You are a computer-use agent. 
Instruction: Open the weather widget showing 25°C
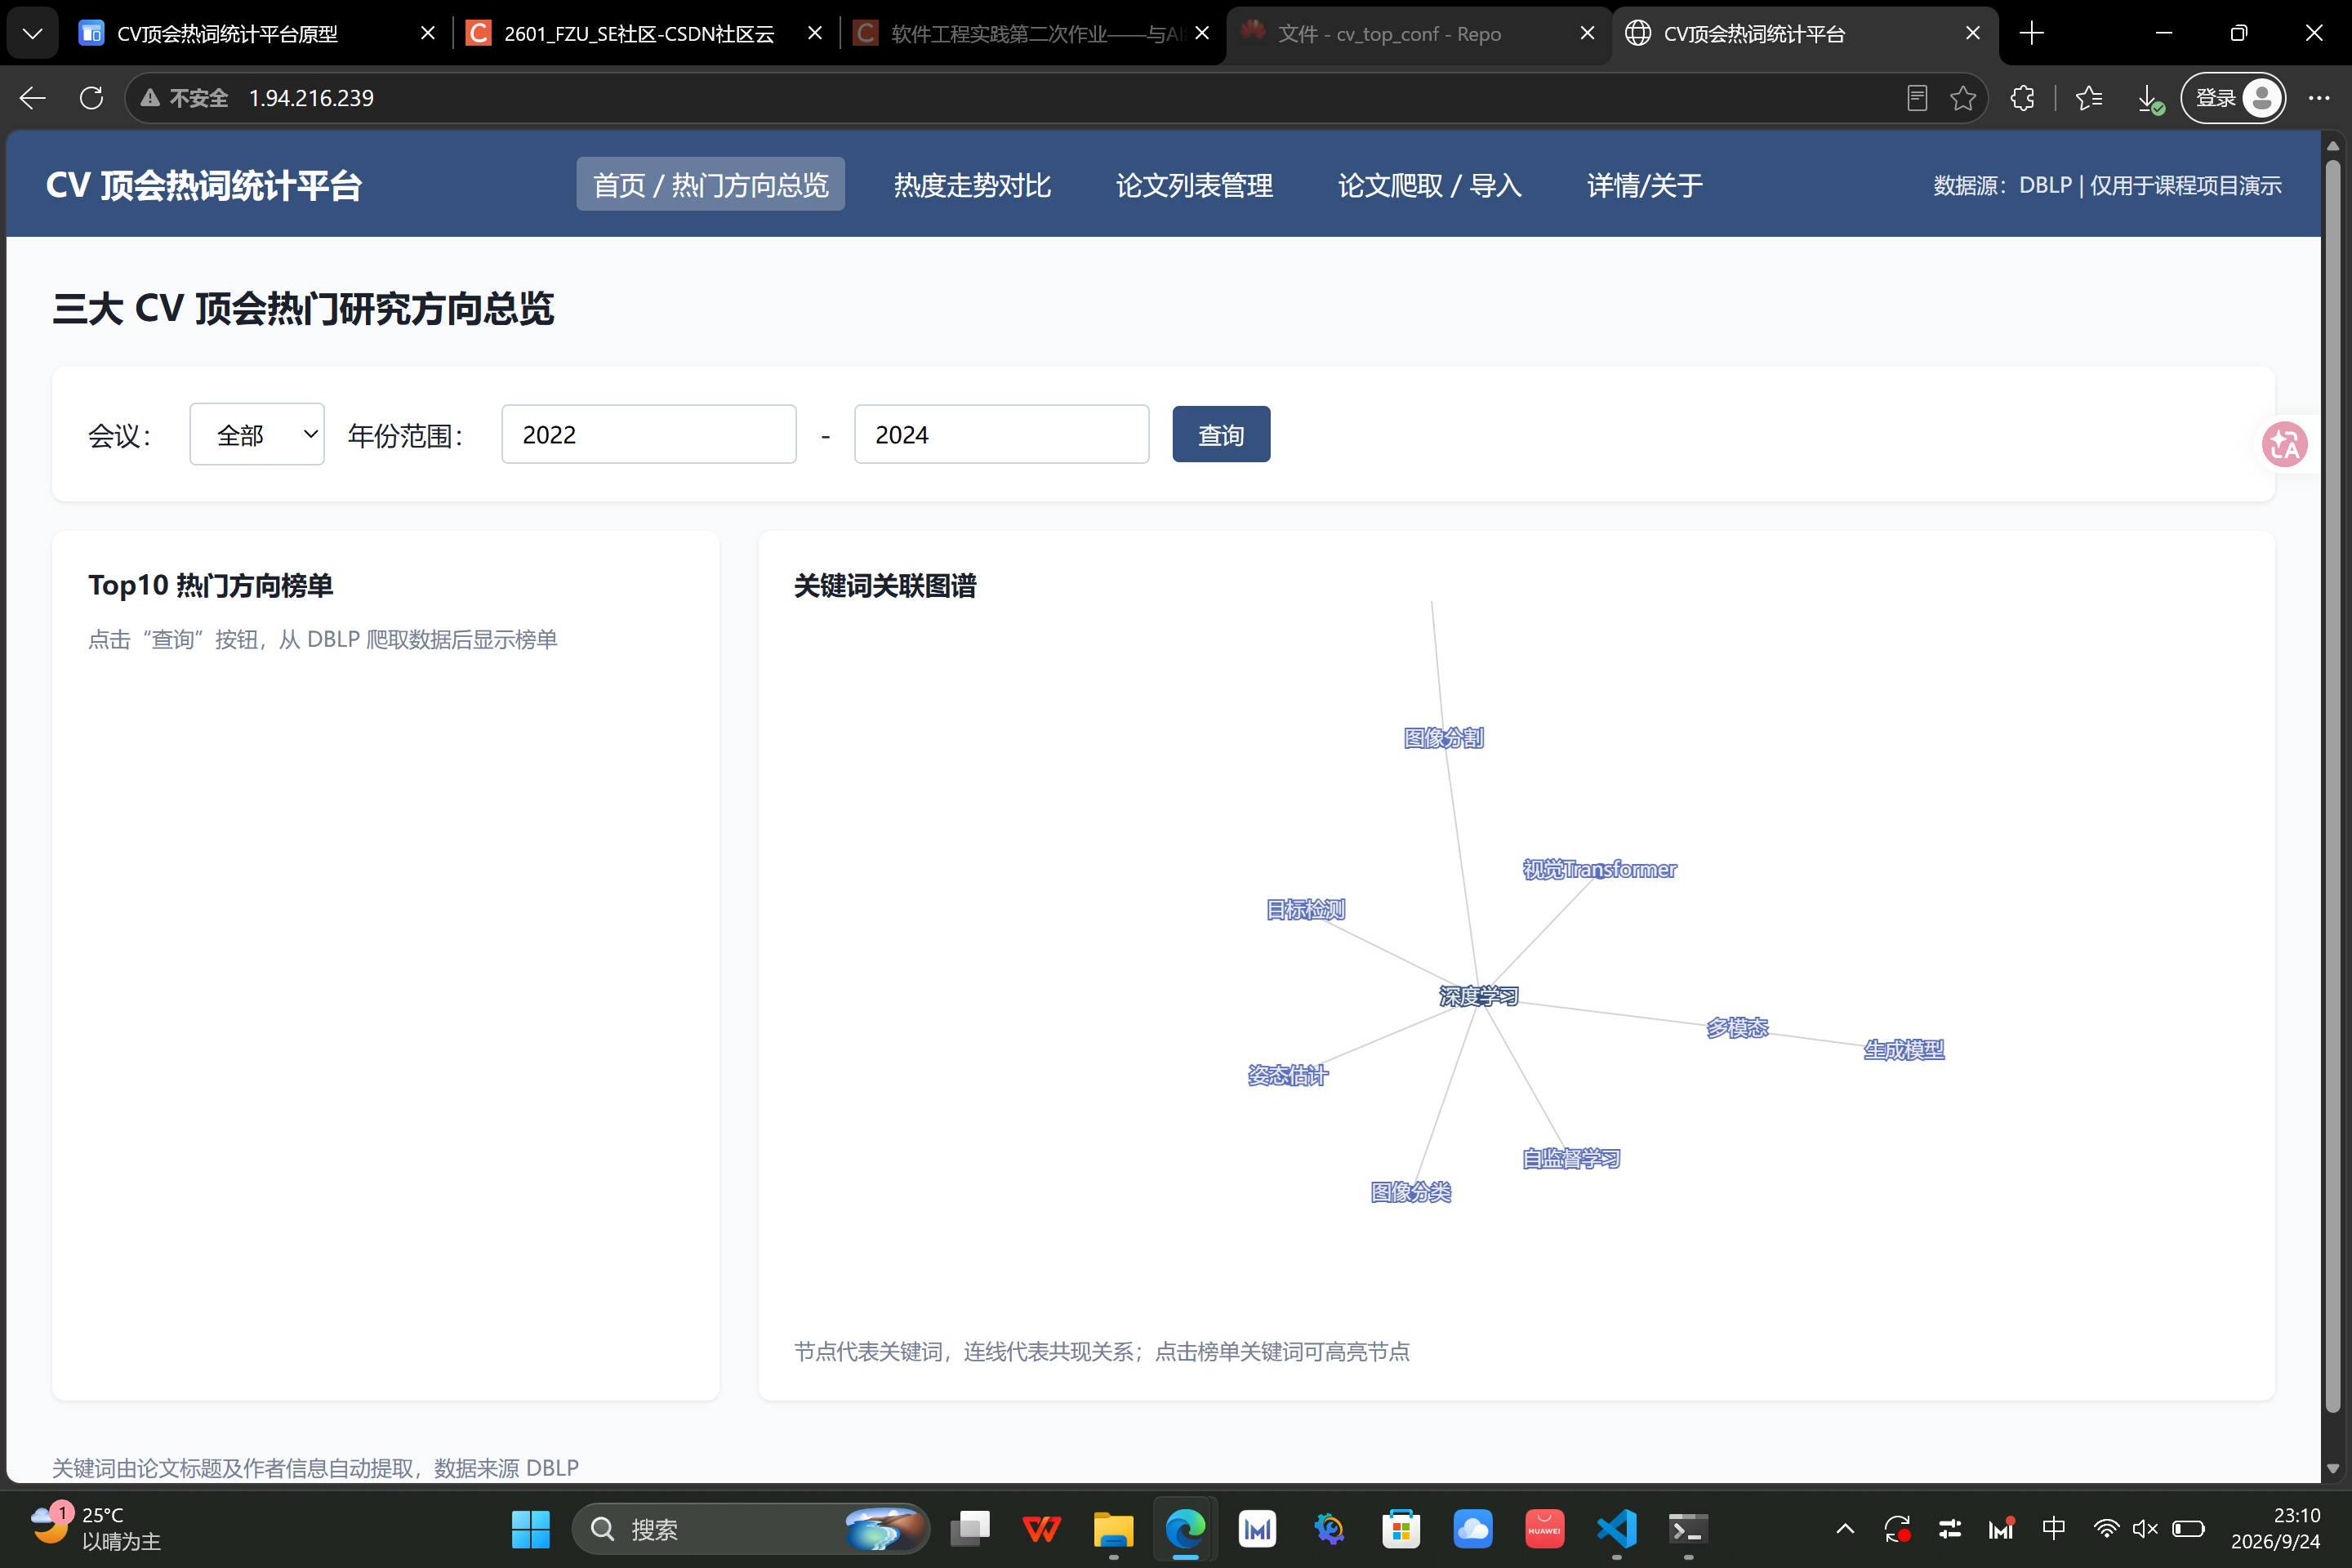(x=96, y=1528)
